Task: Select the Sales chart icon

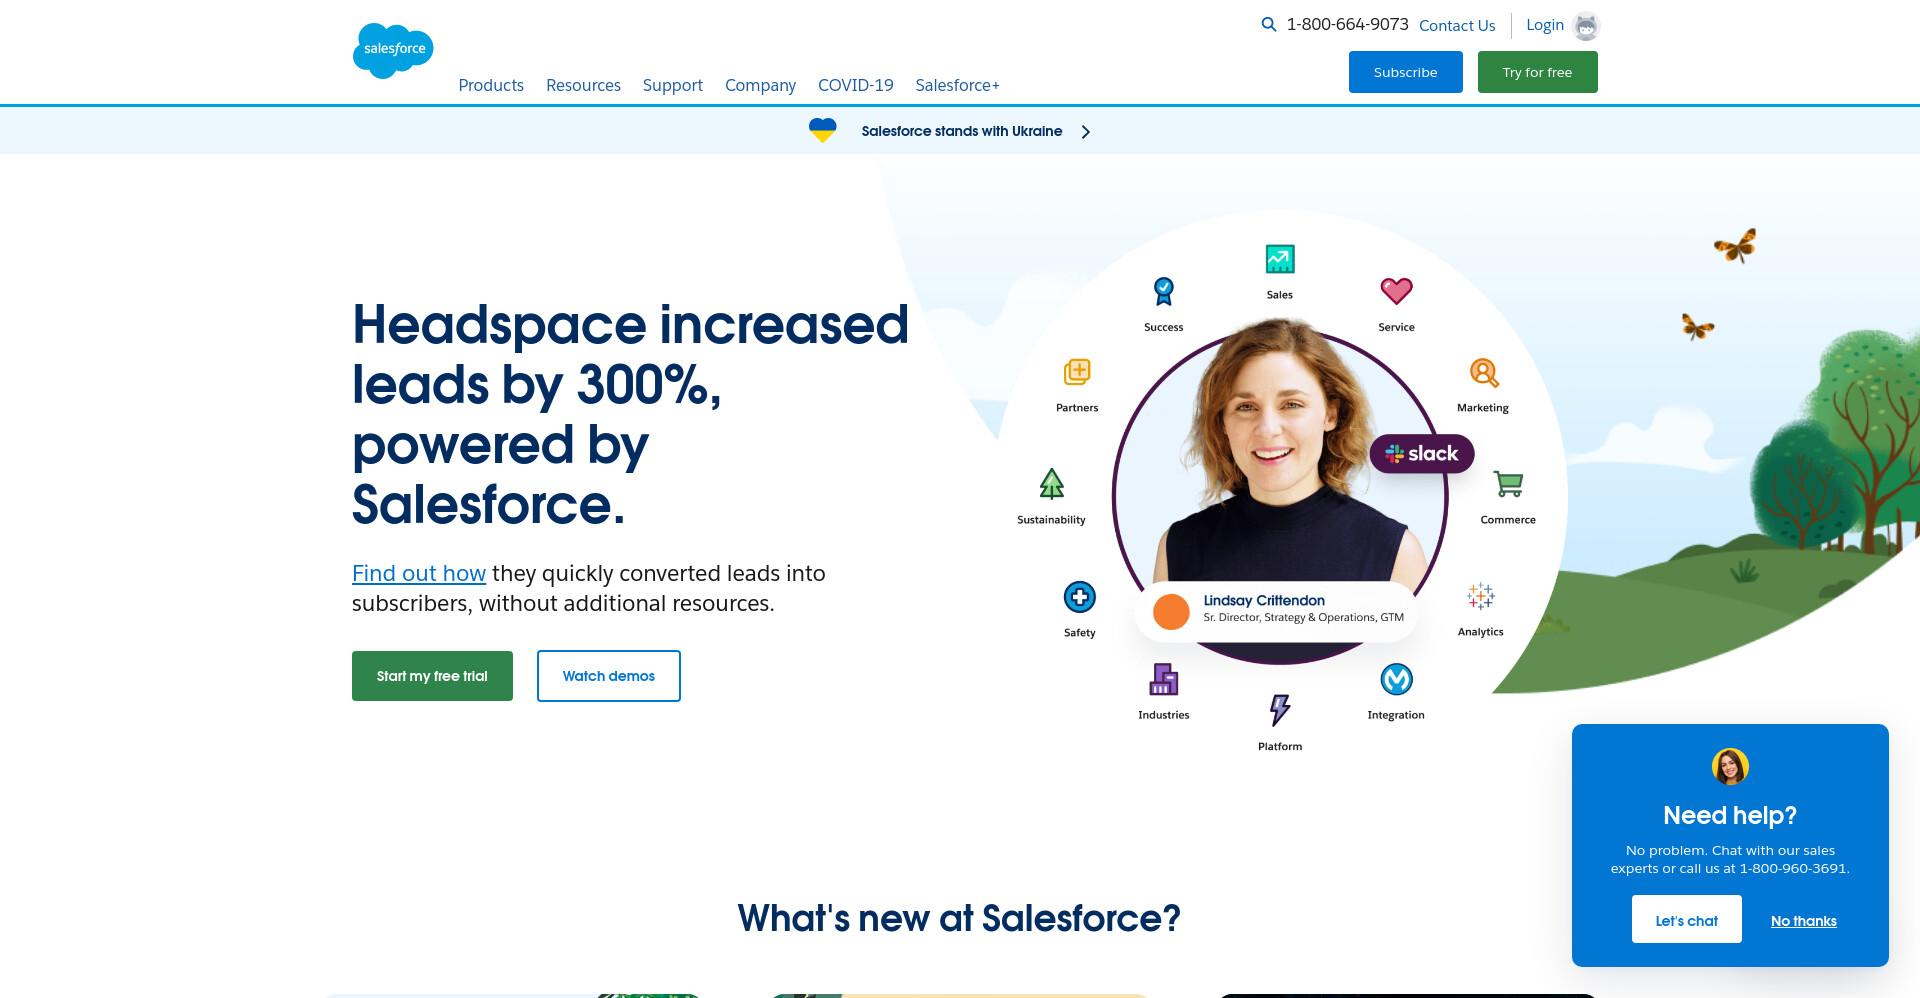Action: click(x=1280, y=259)
